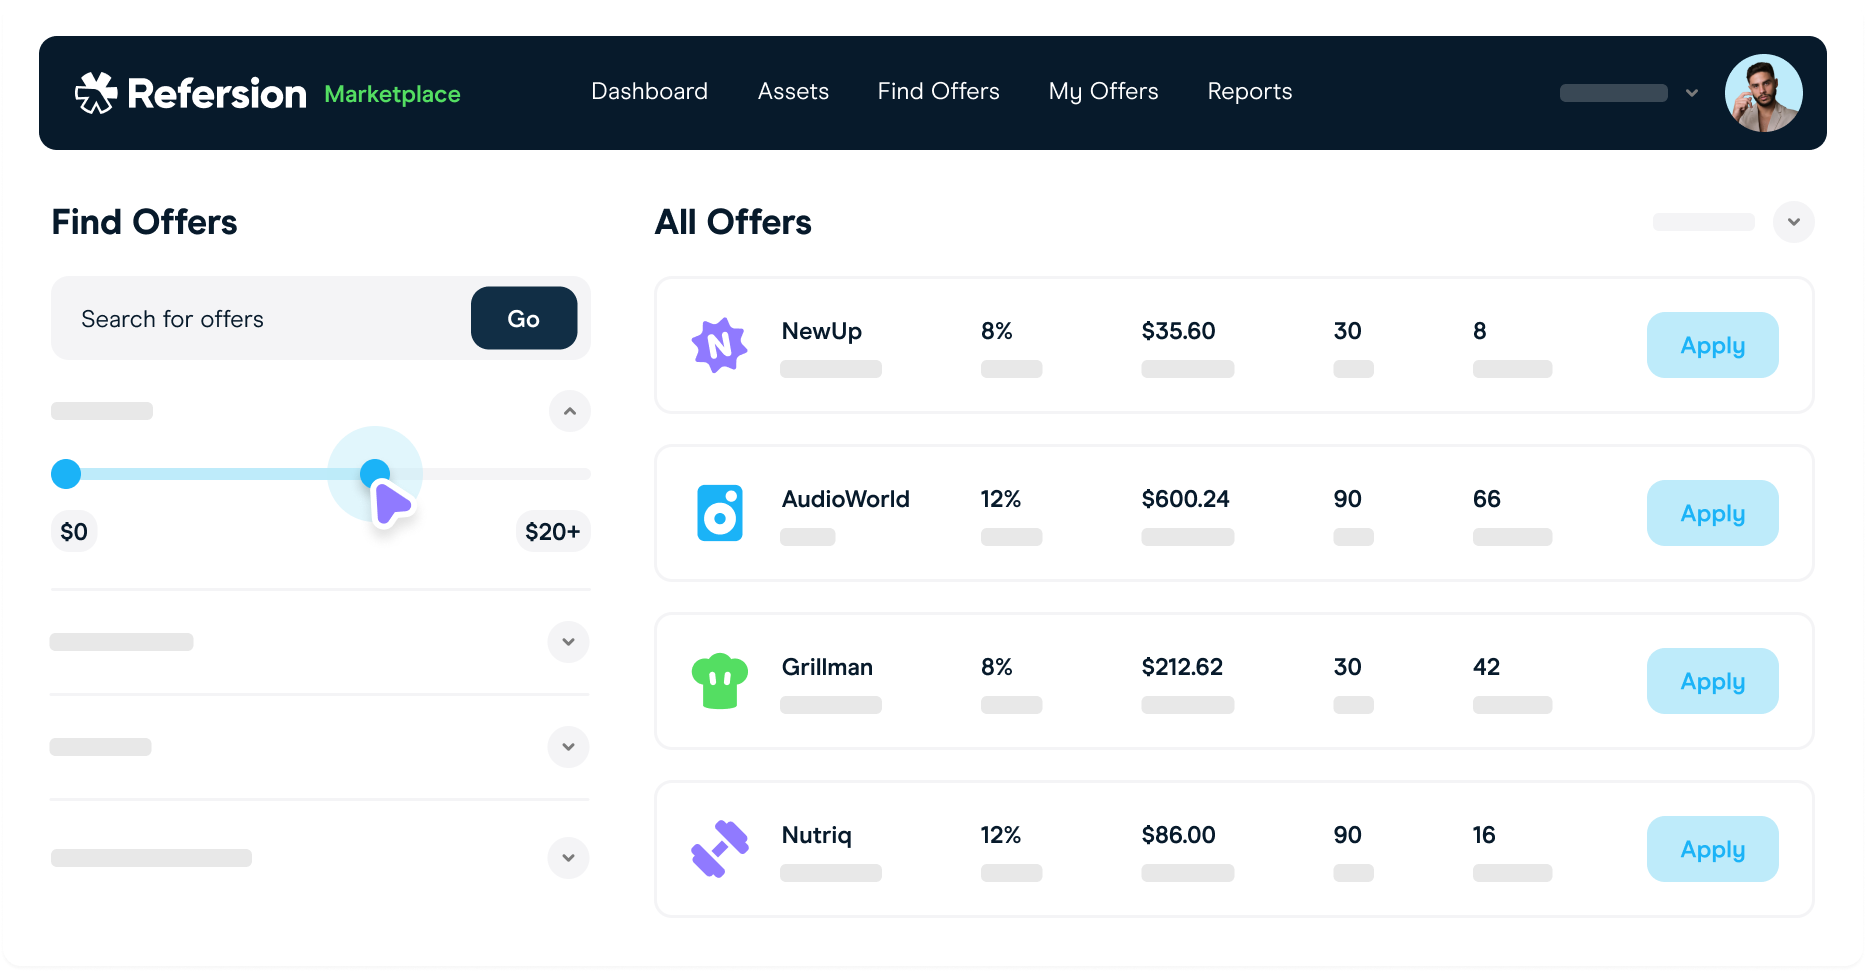Click the 30 value in NewUp row
The image size is (1866, 972).
click(x=1348, y=331)
